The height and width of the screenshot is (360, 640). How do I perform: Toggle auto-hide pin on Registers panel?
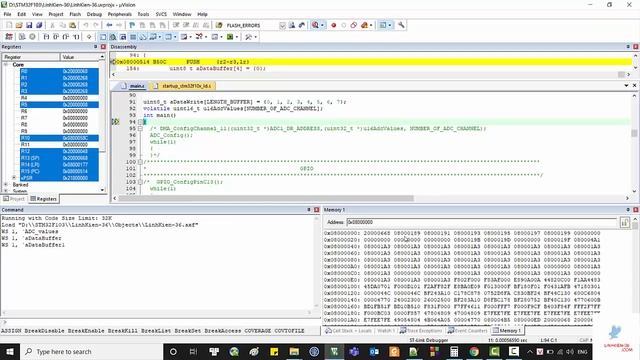[96, 47]
